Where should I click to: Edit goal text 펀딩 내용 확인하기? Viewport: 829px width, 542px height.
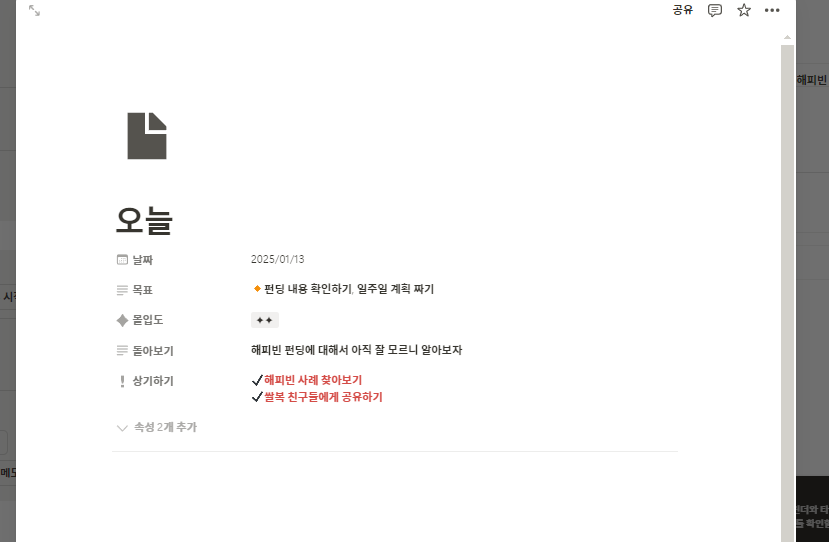[x=308, y=289]
